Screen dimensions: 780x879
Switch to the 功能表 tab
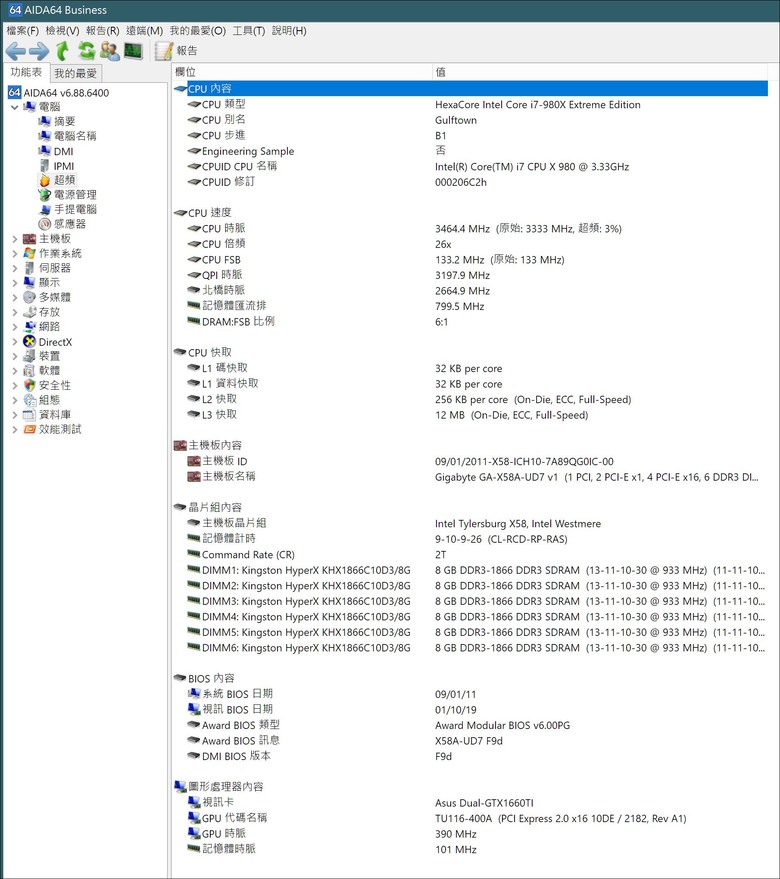click(x=26, y=72)
